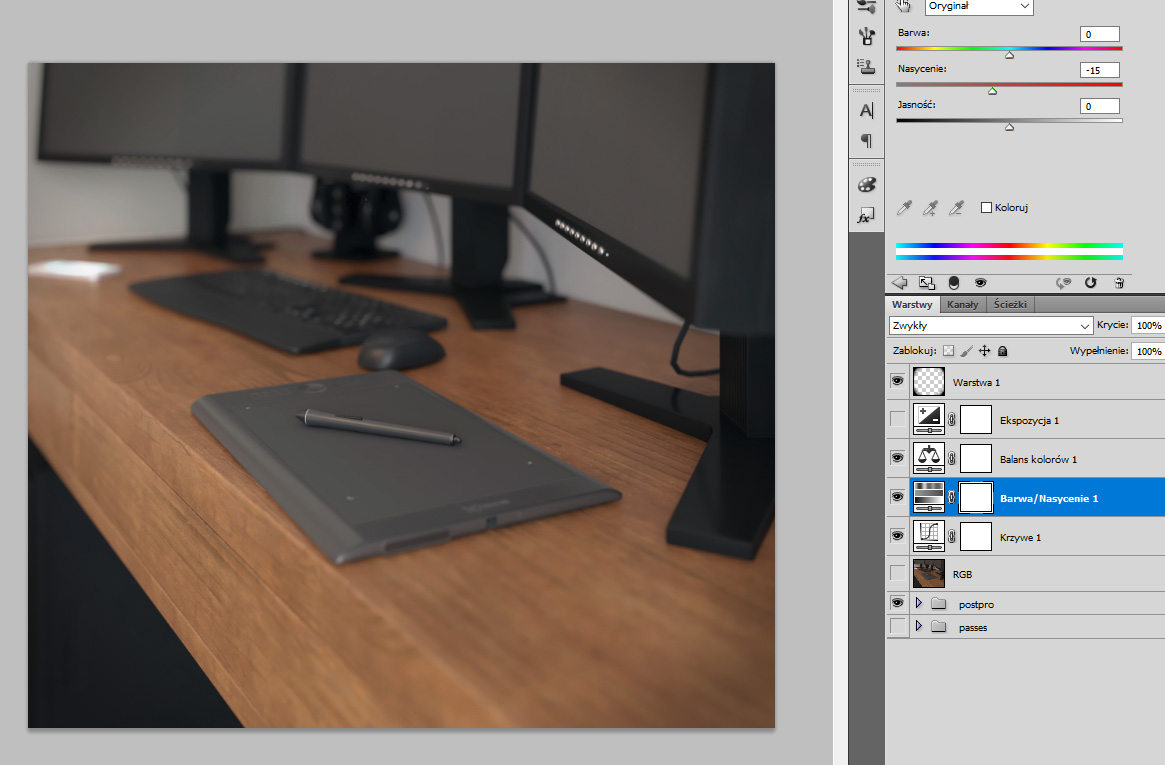
Task: Hide the postpro group
Action: coord(898,602)
